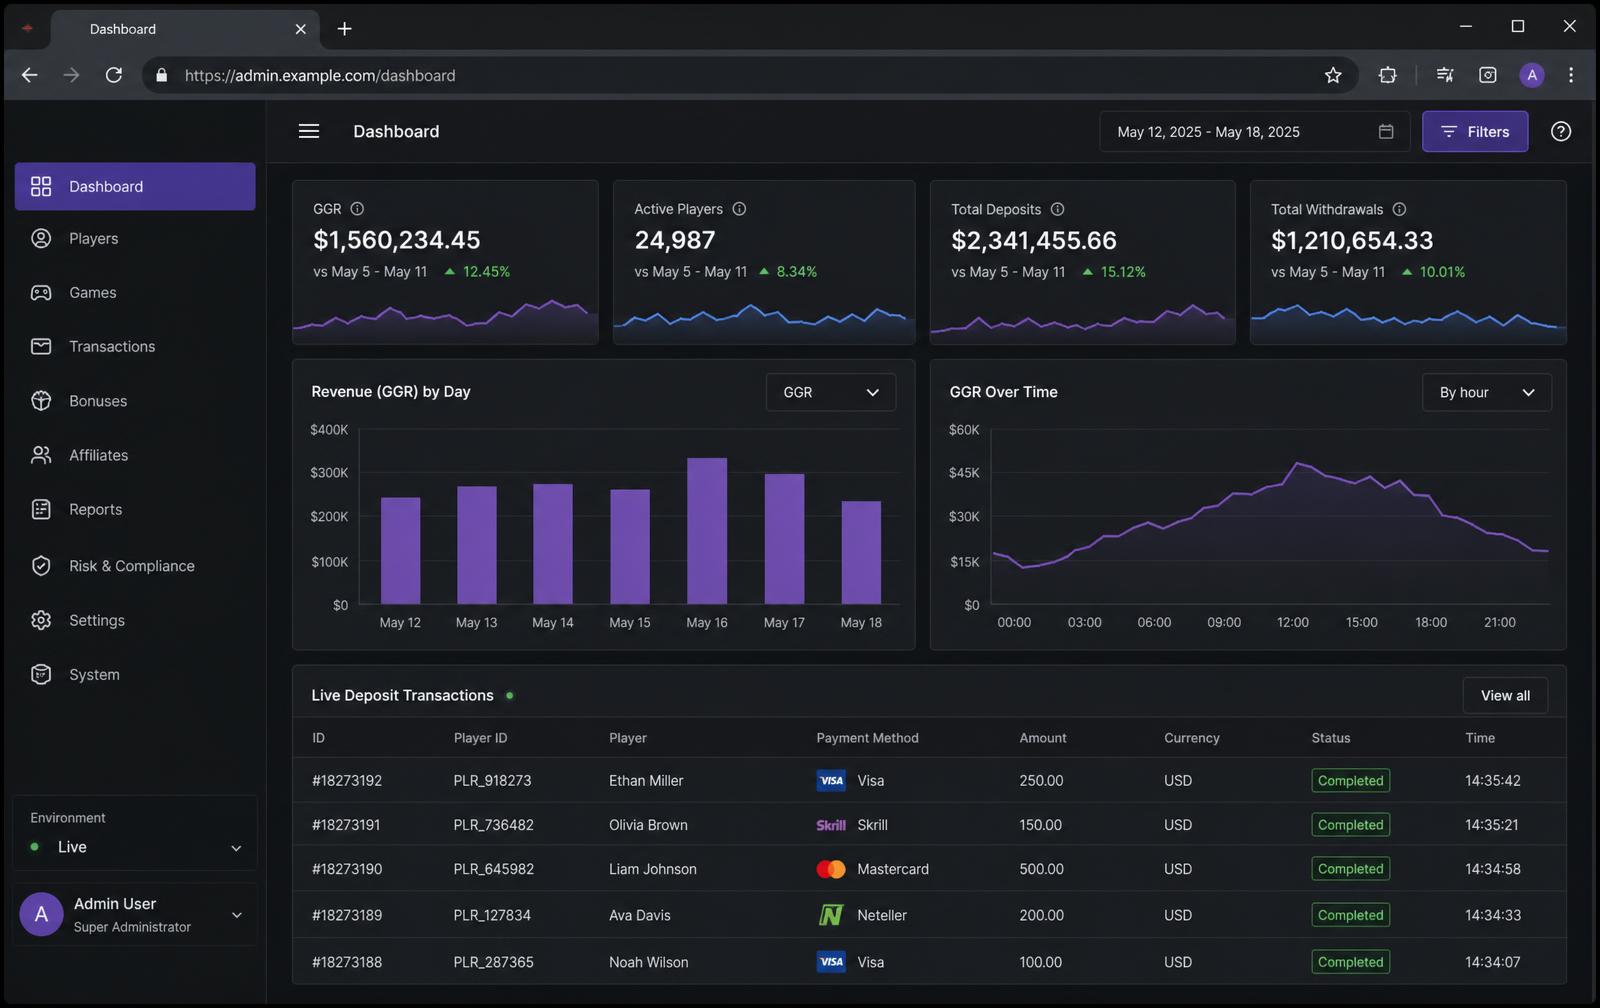Viewport: 1600px width, 1008px height.
Task: Click Completed status for transaction #18273192
Action: 1350,780
